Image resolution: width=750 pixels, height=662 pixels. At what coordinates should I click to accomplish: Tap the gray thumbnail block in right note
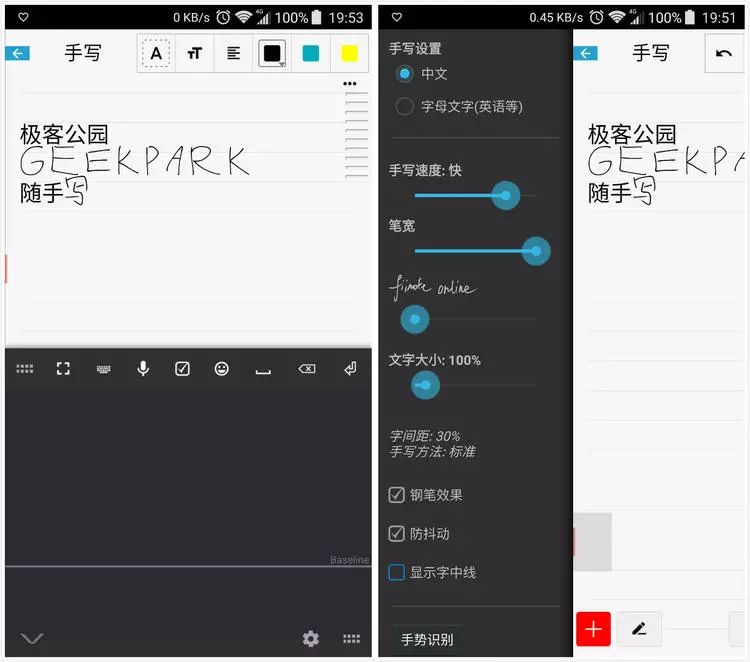point(593,542)
